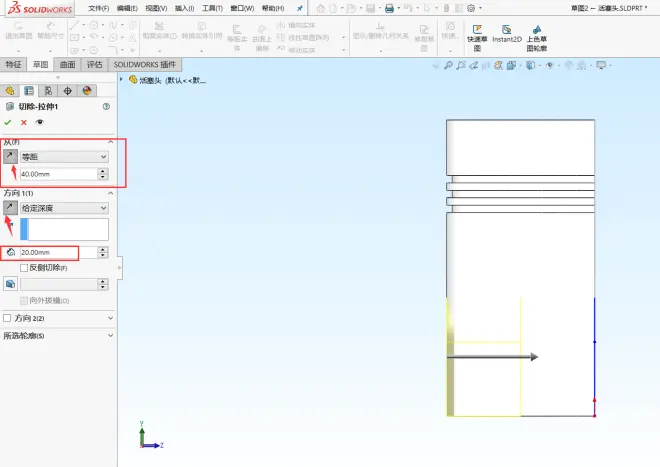Cancel the cut-extrude with red X
The width and height of the screenshot is (660, 467).
24,122
